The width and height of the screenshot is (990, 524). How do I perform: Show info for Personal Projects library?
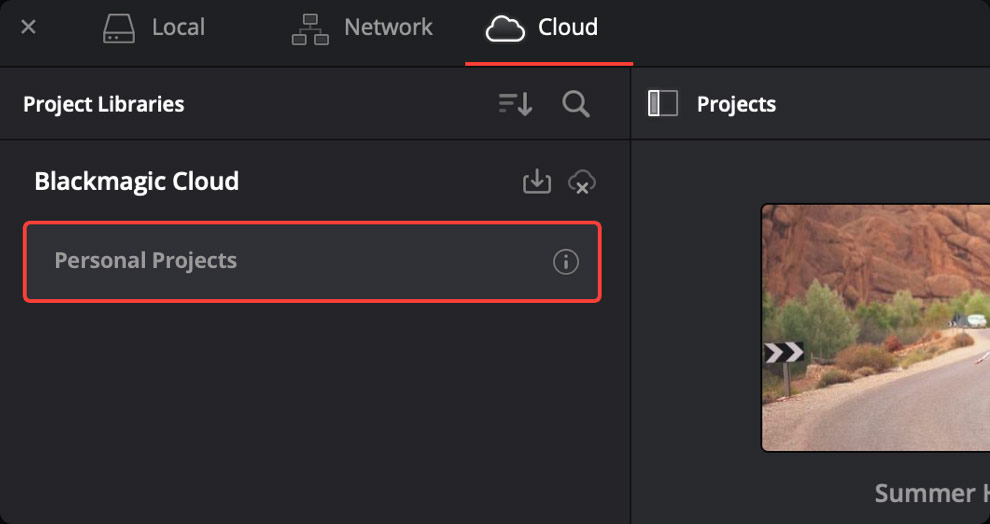tap(566, 261)
